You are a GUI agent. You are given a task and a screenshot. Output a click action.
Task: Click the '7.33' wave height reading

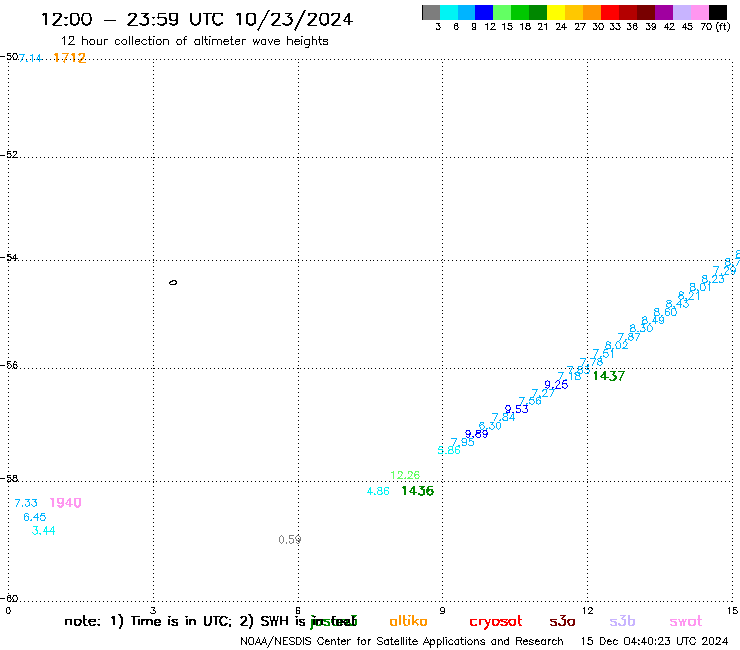pos(26,503)
